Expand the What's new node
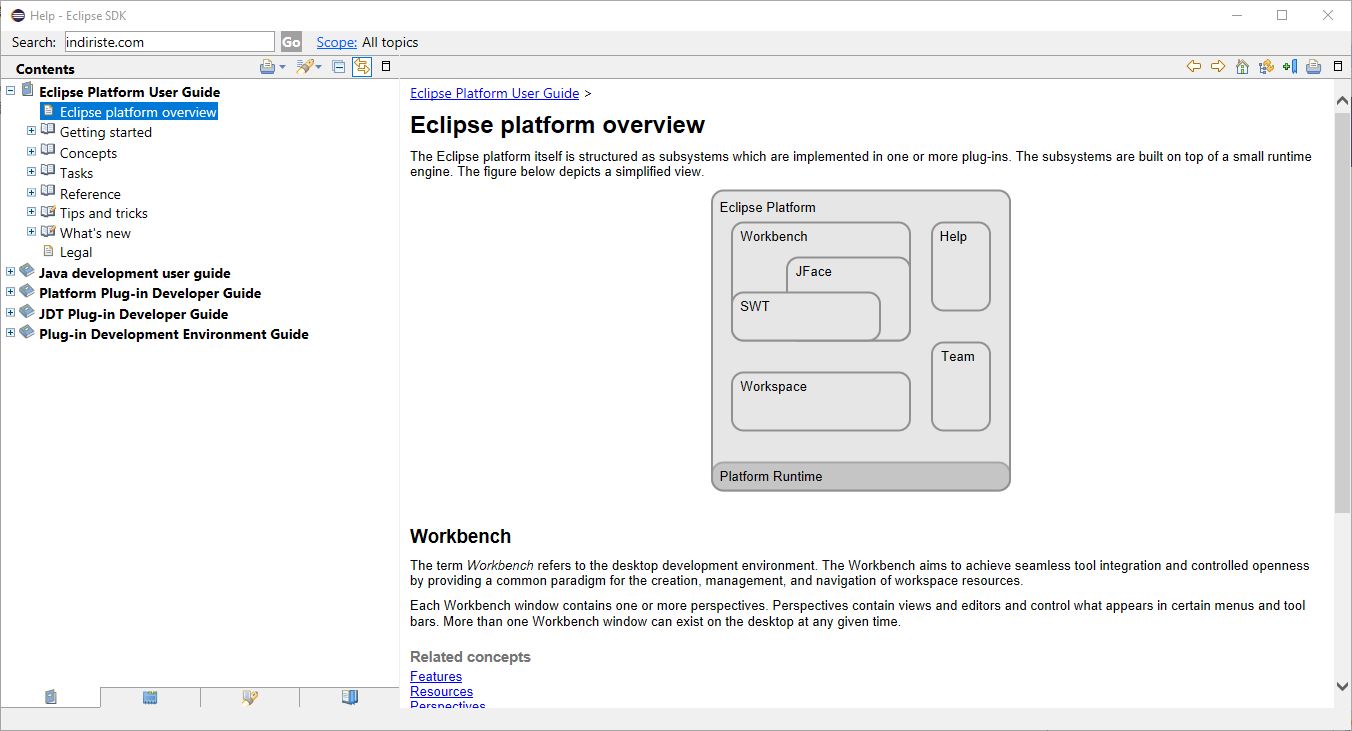 (x=31, y=232)
